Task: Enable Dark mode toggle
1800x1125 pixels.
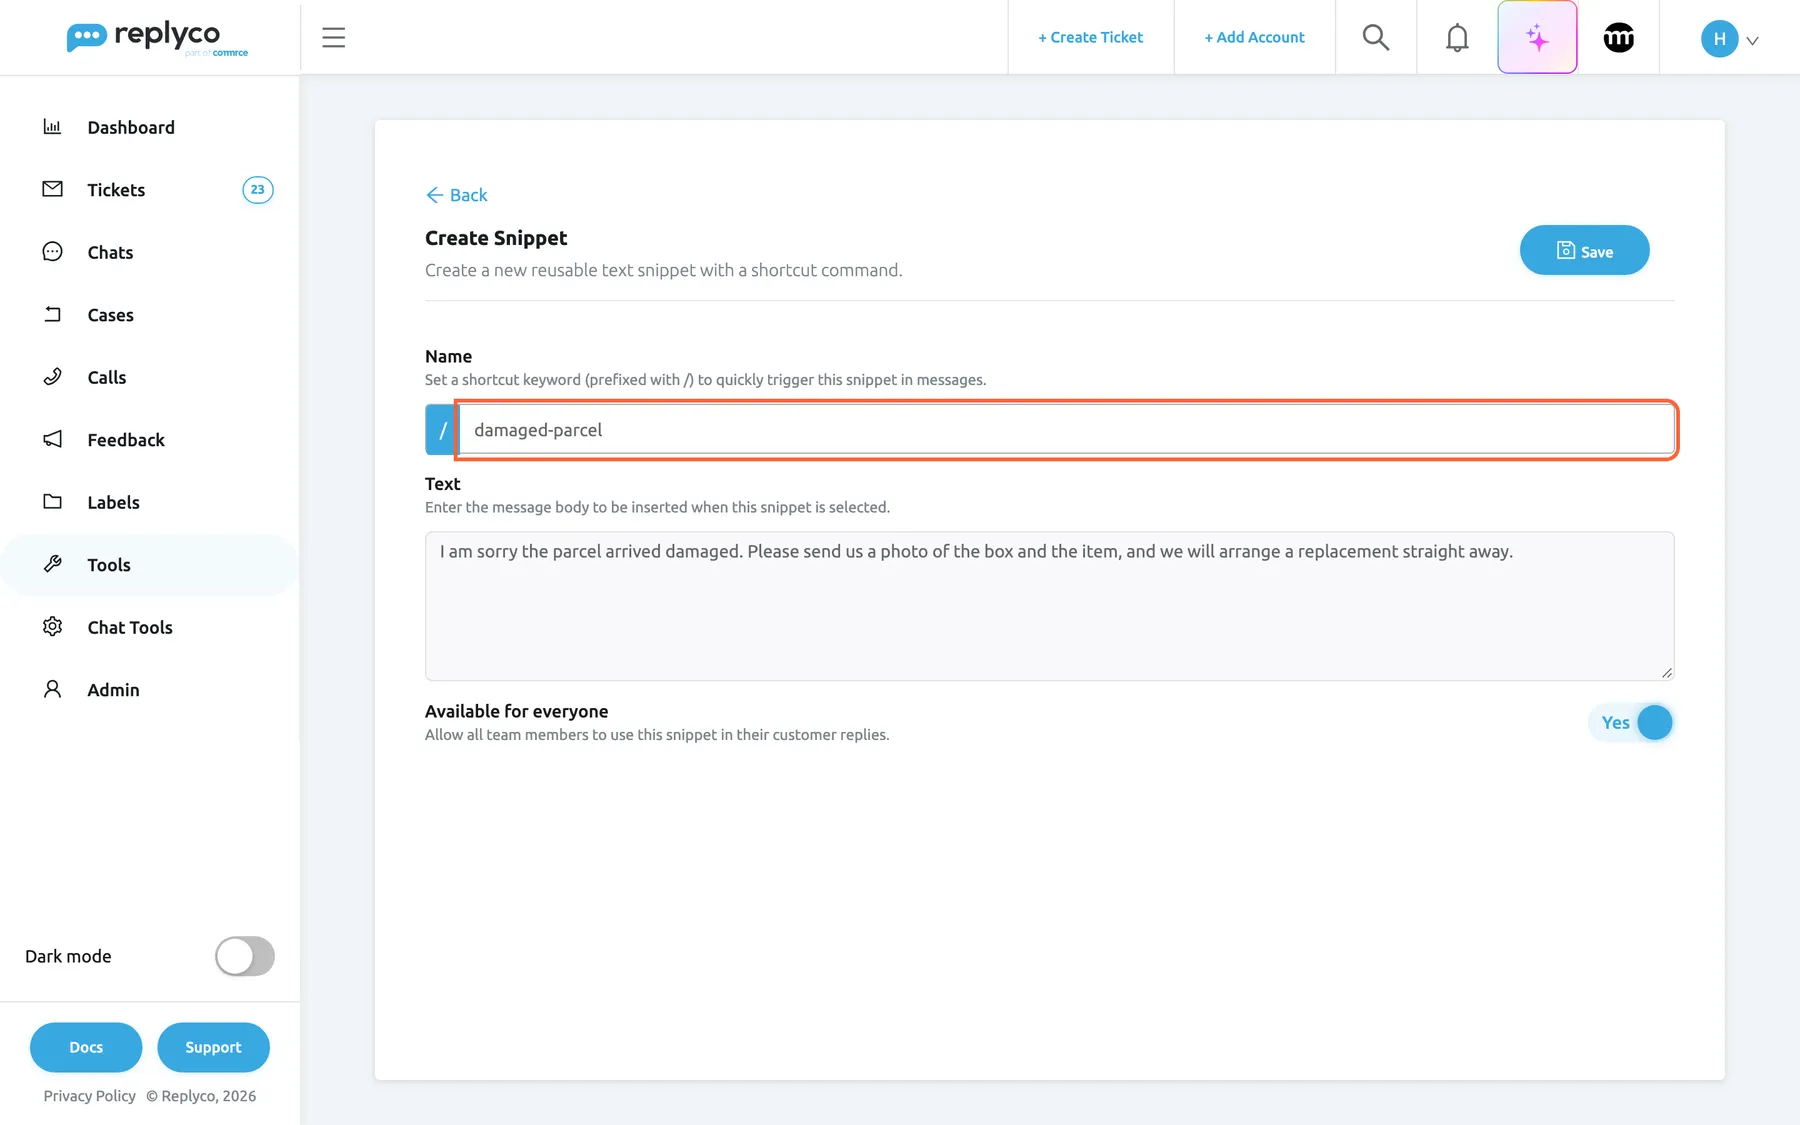Action: [x=245, y=956]
